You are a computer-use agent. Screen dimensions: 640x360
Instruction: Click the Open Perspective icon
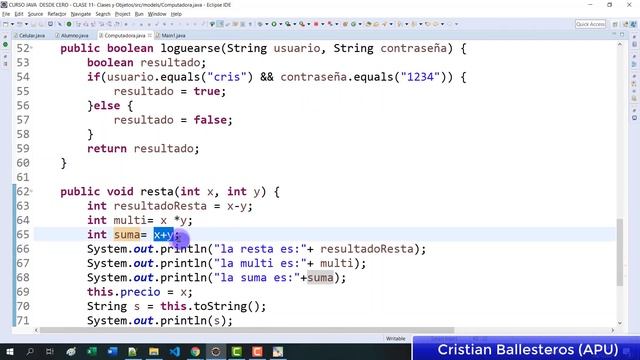click(615, 24)
